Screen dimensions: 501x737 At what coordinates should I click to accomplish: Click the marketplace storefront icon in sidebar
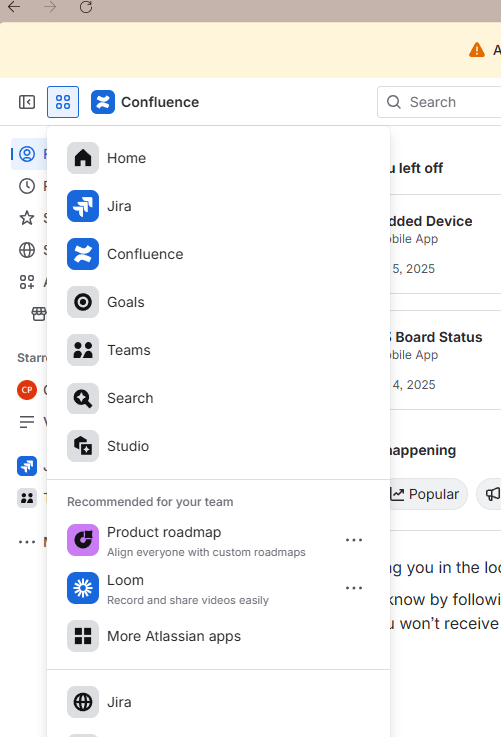pyautogui.click(x=39, y=314)
